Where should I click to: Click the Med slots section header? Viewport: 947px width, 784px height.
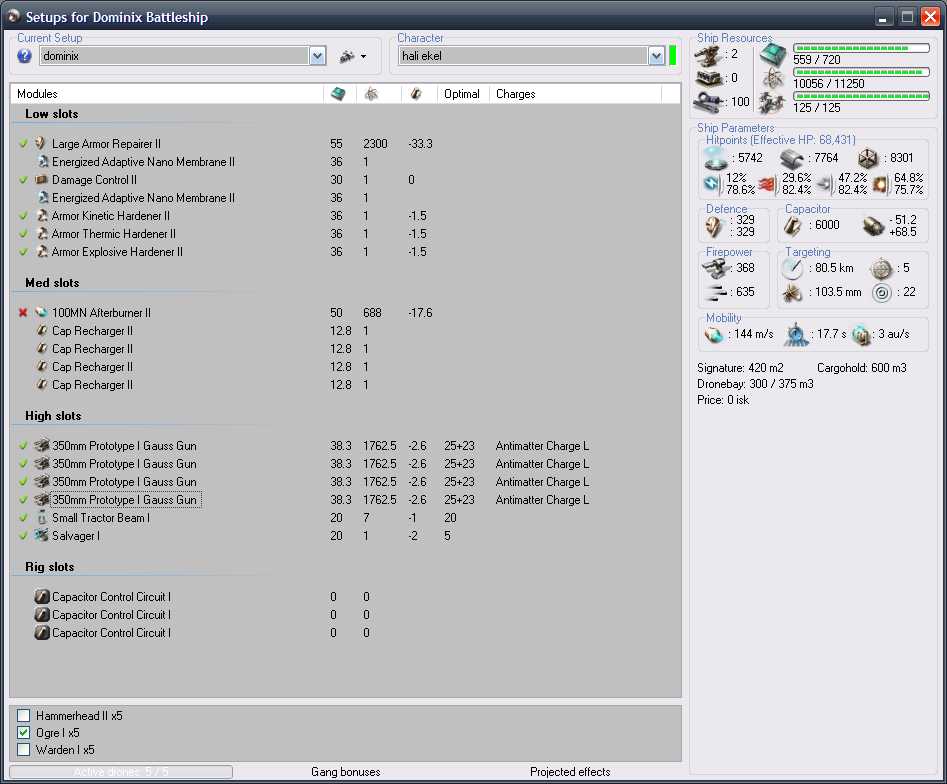tap(52, 283)
